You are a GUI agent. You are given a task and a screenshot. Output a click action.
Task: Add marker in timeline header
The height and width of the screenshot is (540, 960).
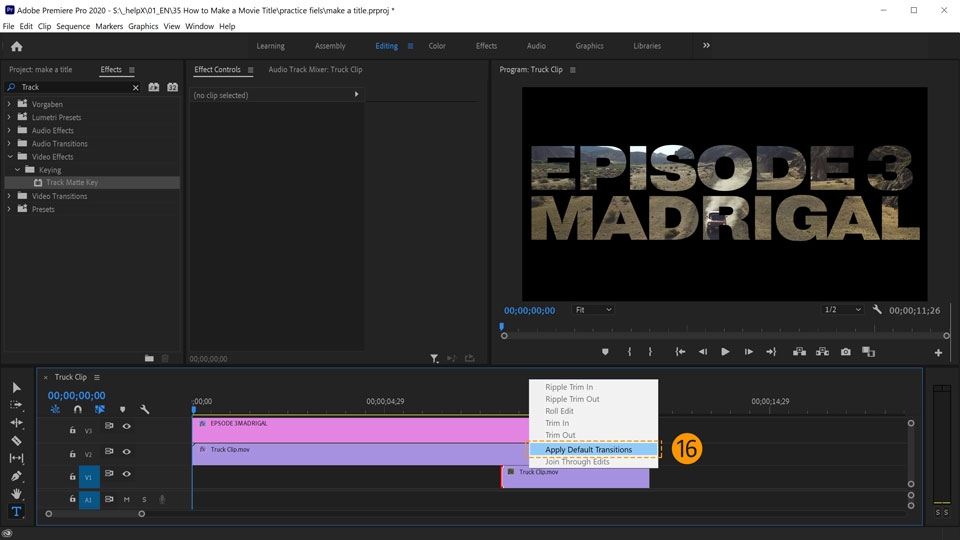[x=122, y=410]
